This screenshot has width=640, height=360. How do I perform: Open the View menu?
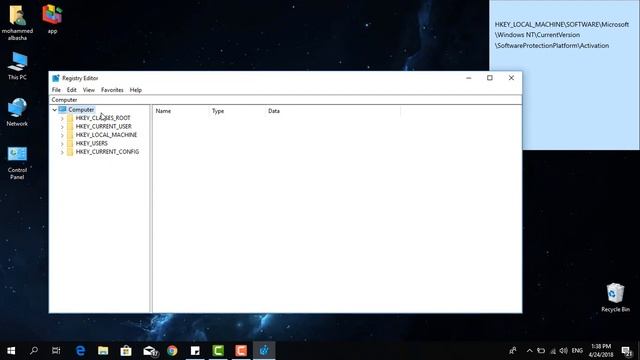click(89, 90)
